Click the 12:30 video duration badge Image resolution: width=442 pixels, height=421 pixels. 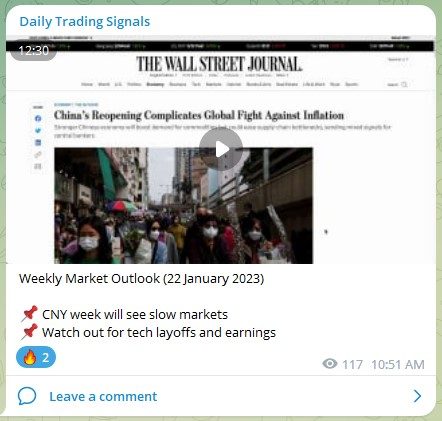click(33, 51)
